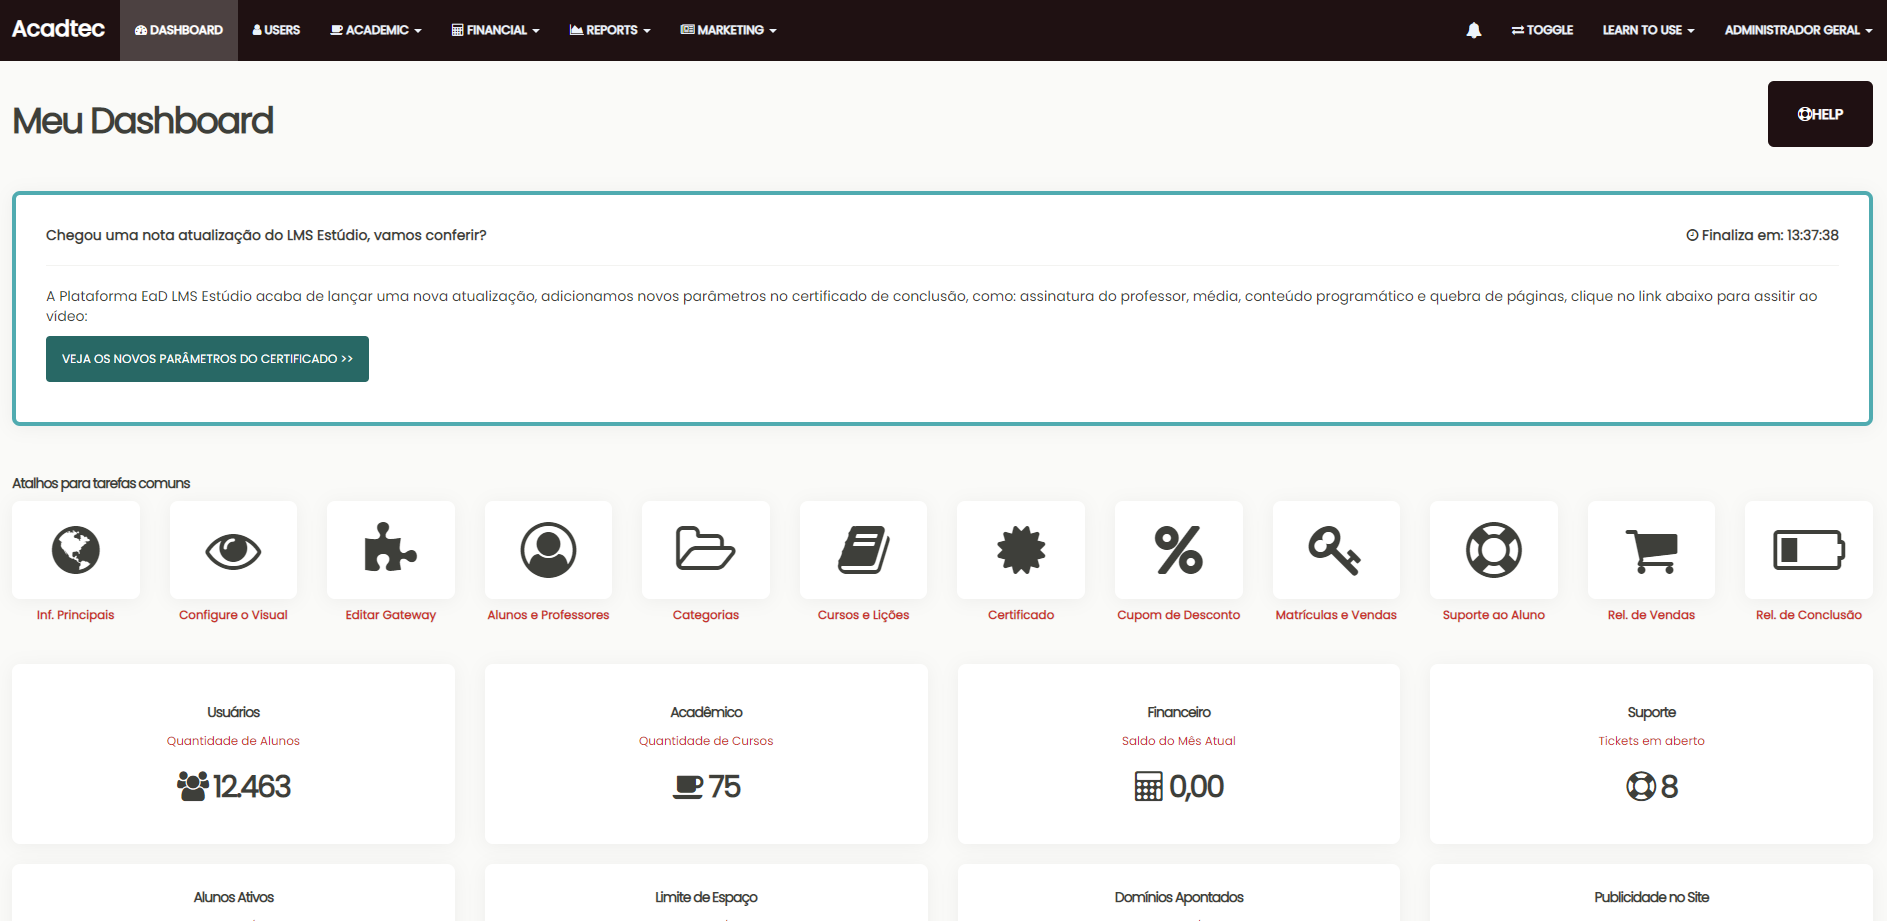The width and height of the screenshot is (1887, 921).
Task: Open Alunos e Professores shortcut
Action: (x=547, y=550)
